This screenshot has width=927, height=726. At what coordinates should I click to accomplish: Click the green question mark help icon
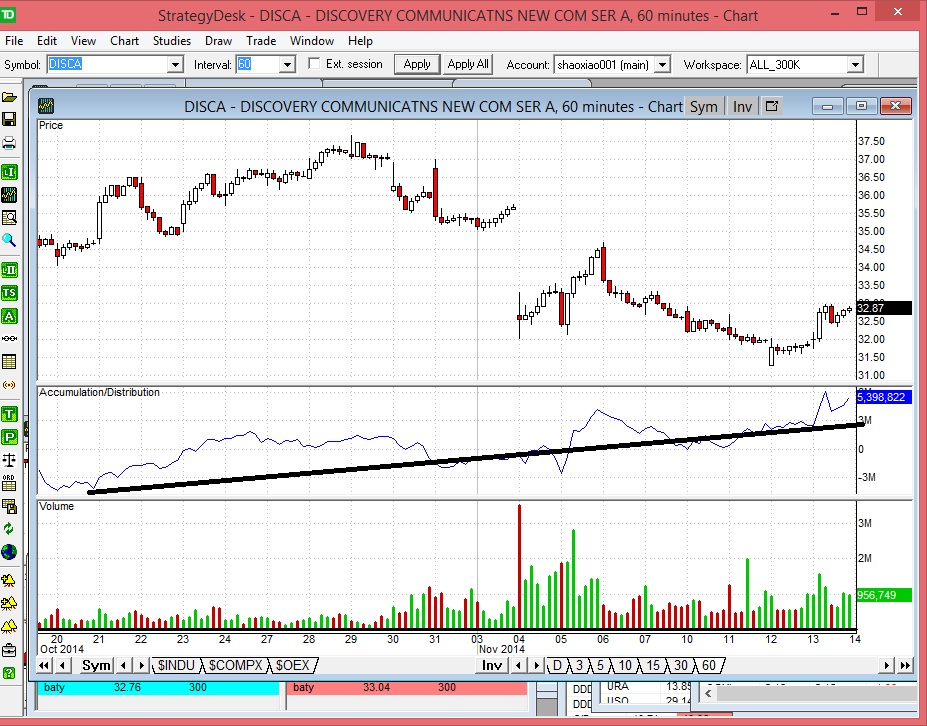tap(9, 673)
